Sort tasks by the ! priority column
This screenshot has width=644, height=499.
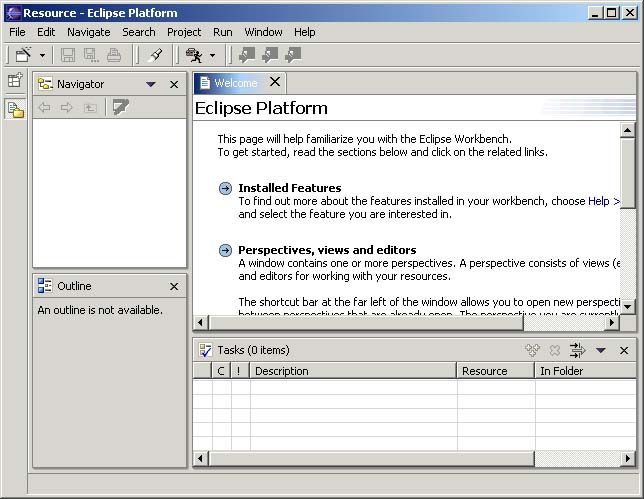pos(240,371)
